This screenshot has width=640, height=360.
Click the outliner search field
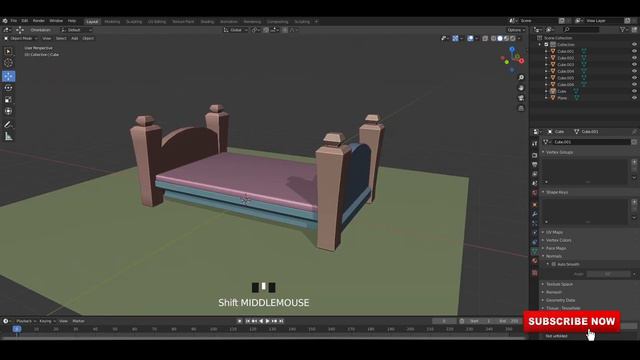point(581,29)
